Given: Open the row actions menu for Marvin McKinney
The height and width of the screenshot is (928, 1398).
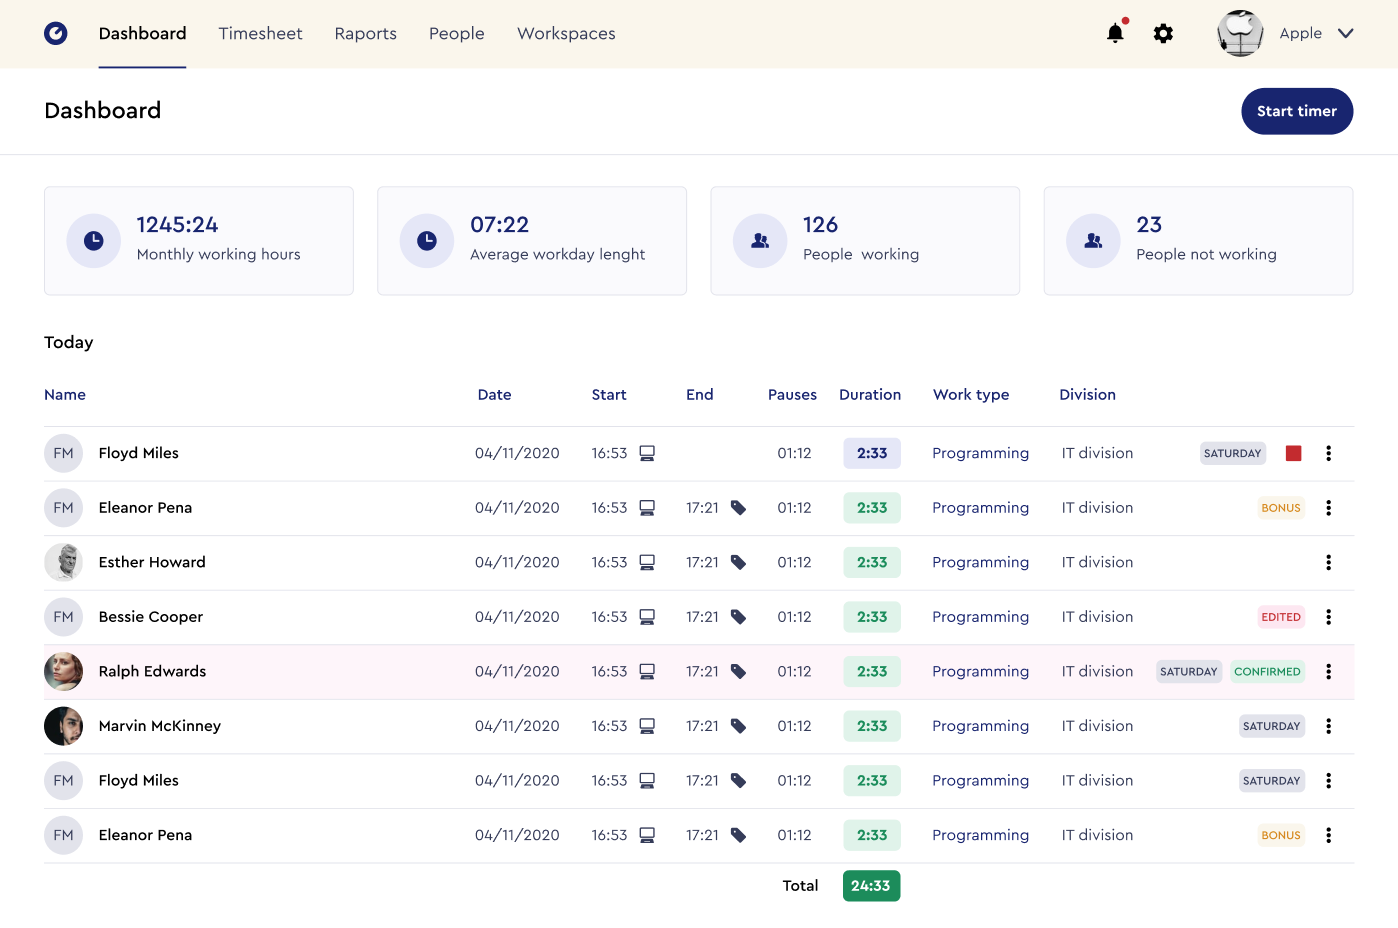Looking at the screenshot, I should tap(1328, 726).
